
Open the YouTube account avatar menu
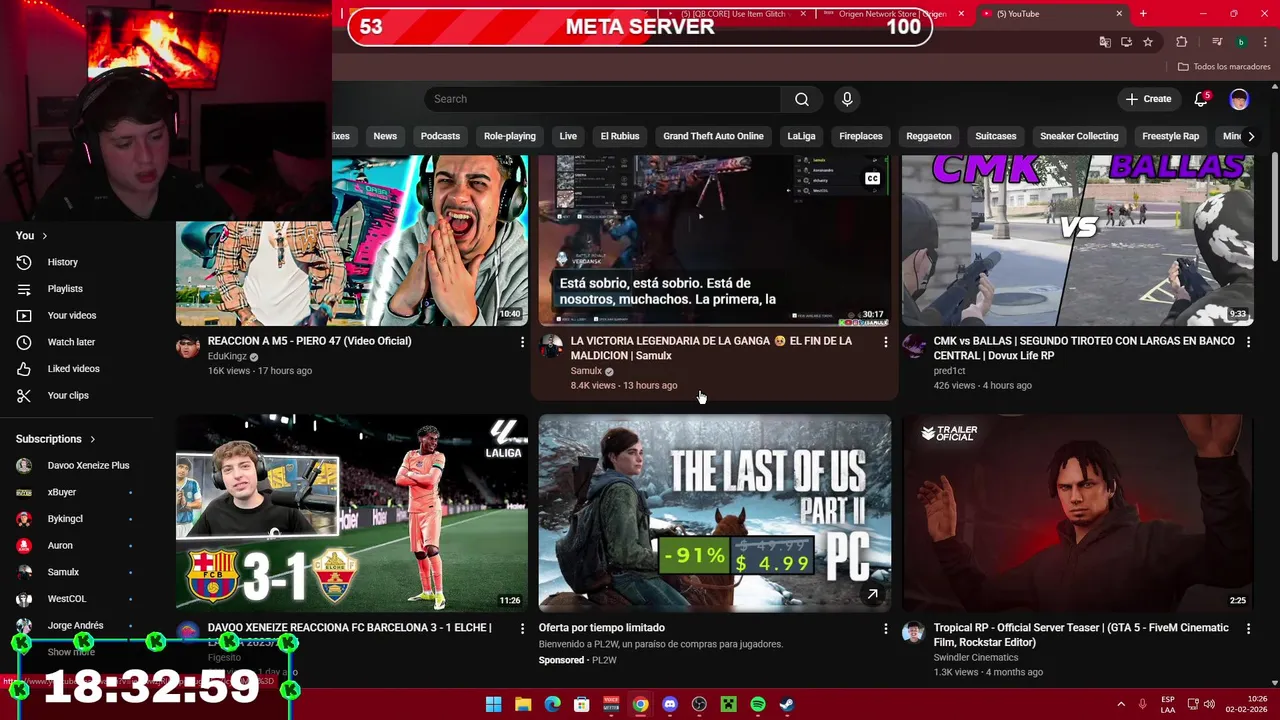1239,99
